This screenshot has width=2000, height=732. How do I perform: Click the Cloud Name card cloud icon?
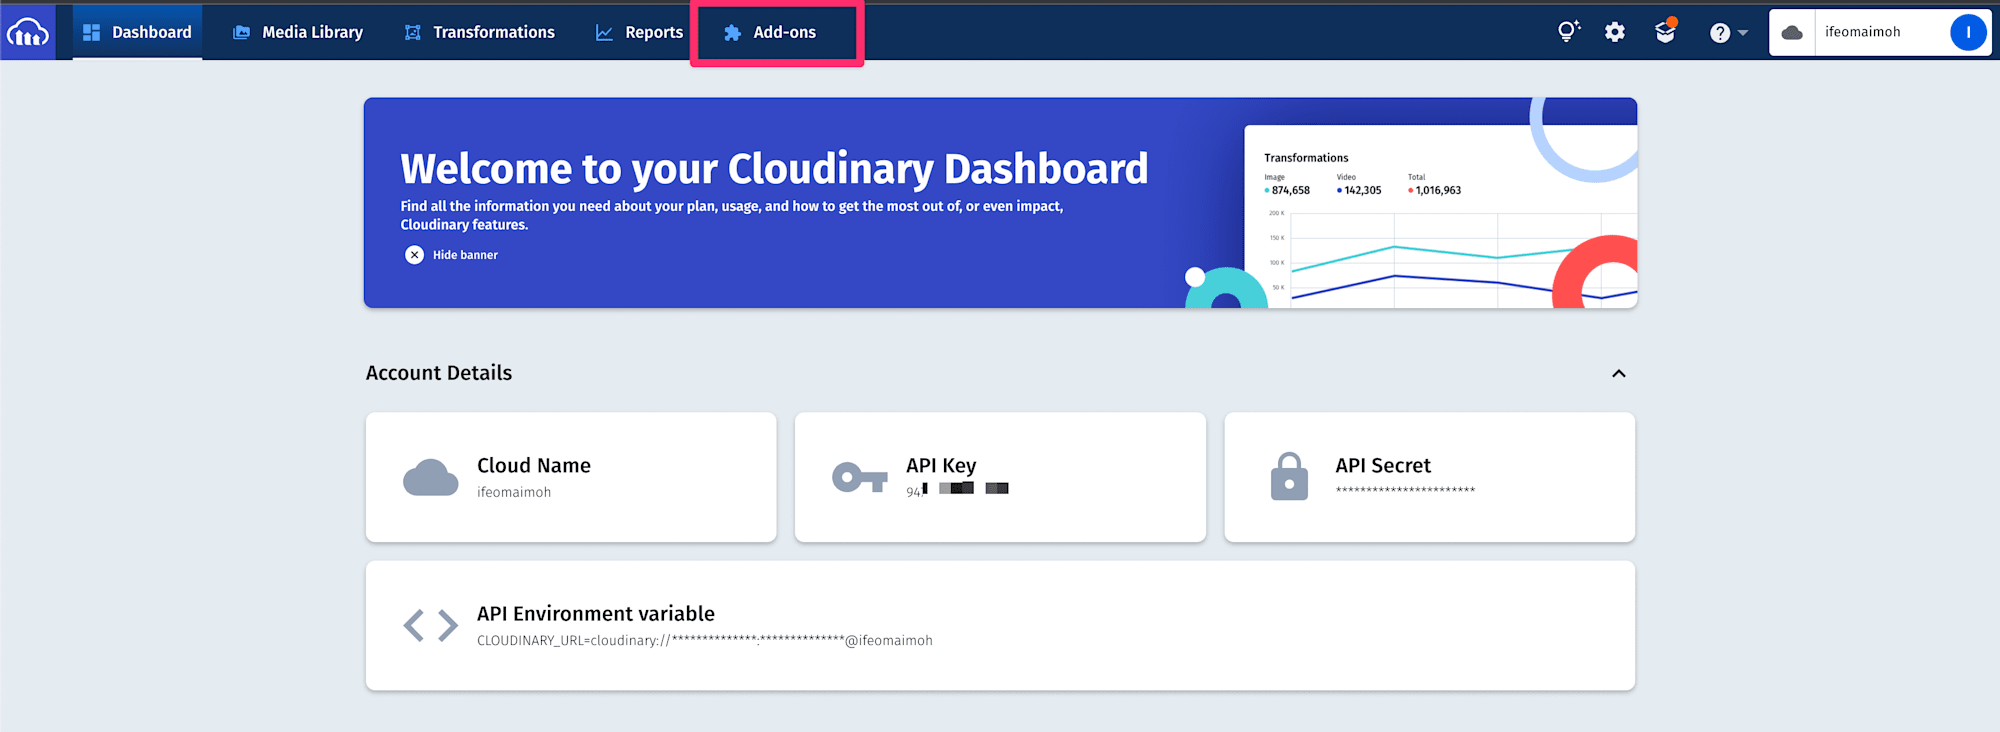(430, 478)
